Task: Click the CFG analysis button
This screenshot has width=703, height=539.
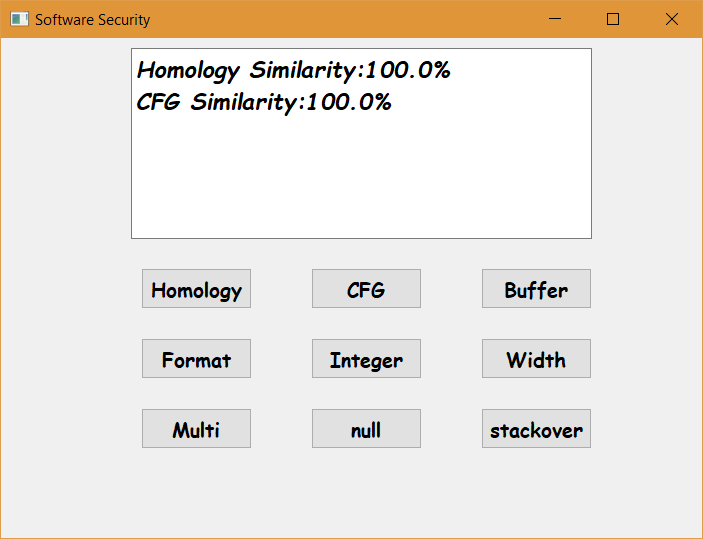Action: point(366,289)
